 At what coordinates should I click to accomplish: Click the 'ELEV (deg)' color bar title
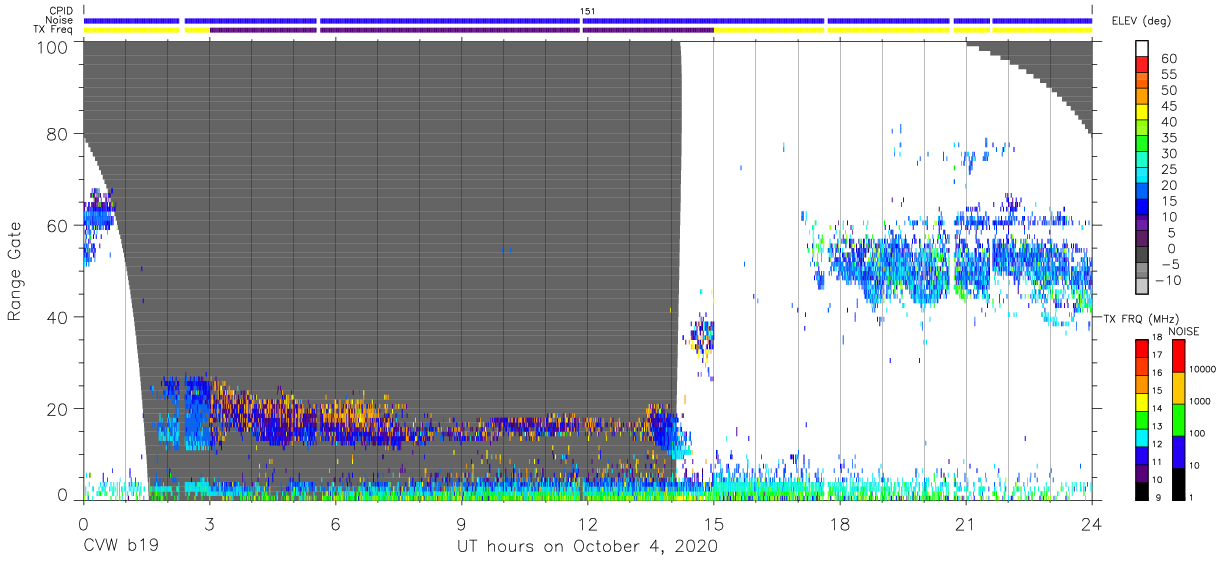1140,21
